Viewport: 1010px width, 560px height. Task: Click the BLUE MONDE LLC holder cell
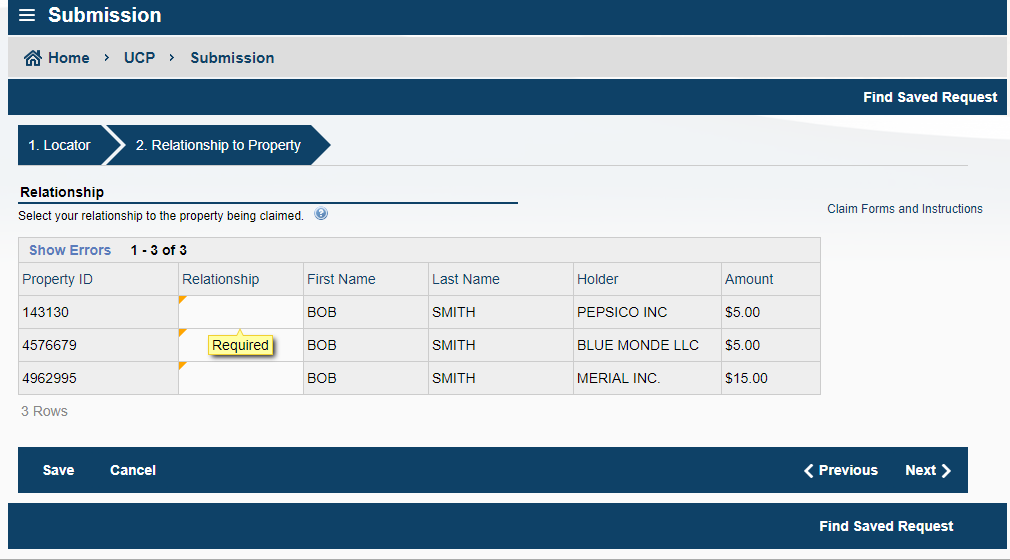click(x=647, y=345)
